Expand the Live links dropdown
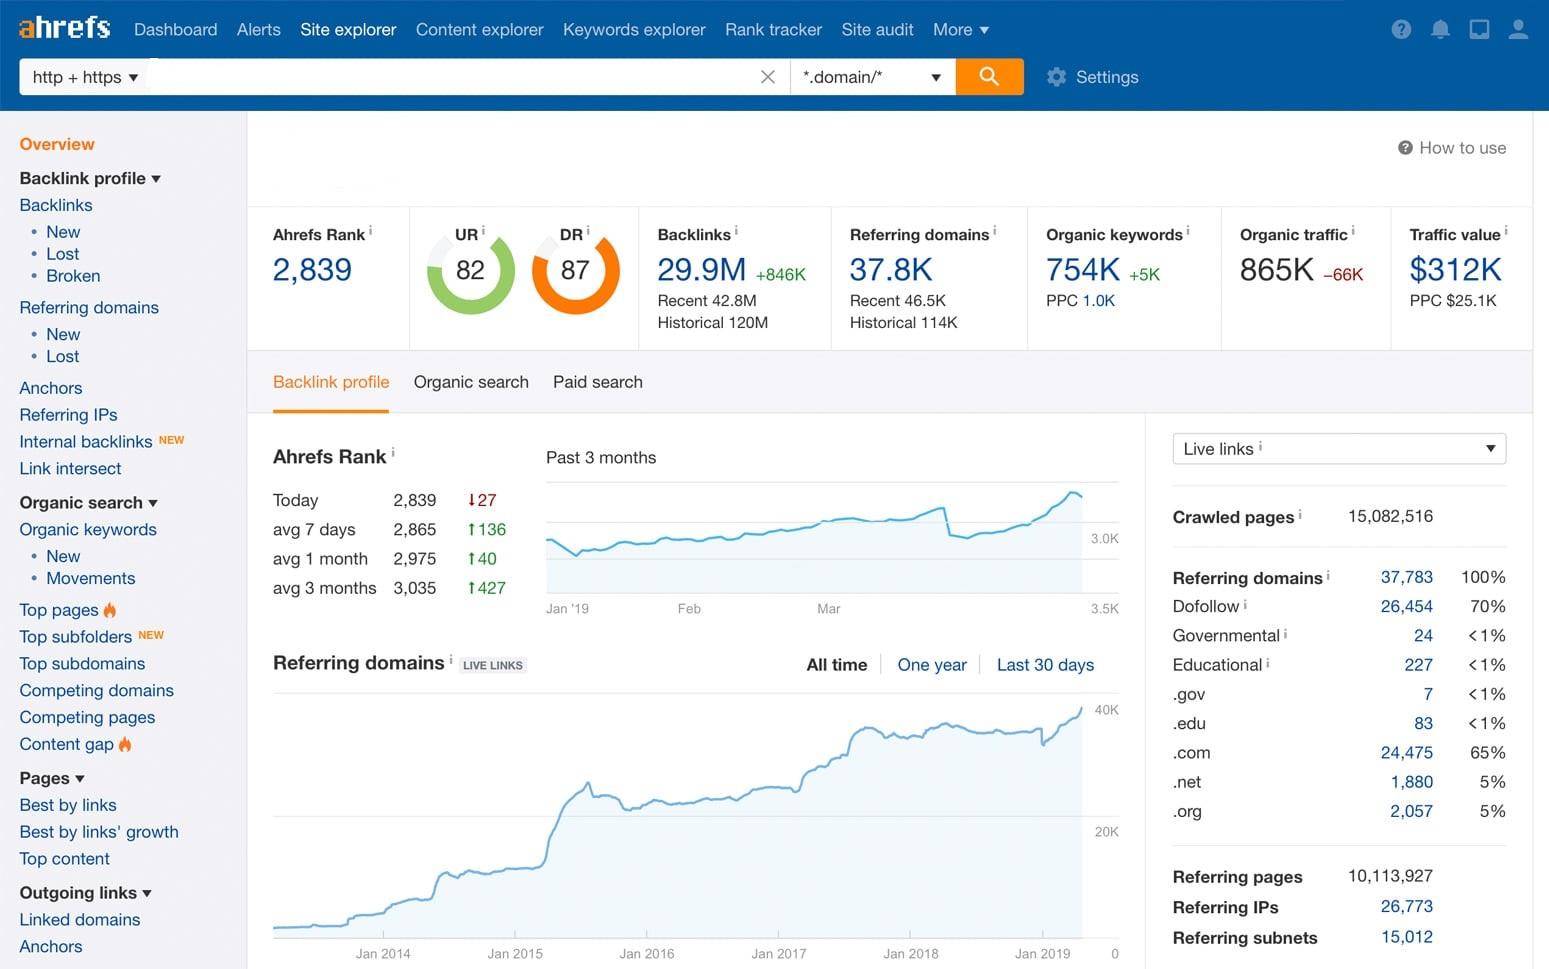Image resolution: width=1549 pixels, height=969 pixels. (x=1338, y=449)
